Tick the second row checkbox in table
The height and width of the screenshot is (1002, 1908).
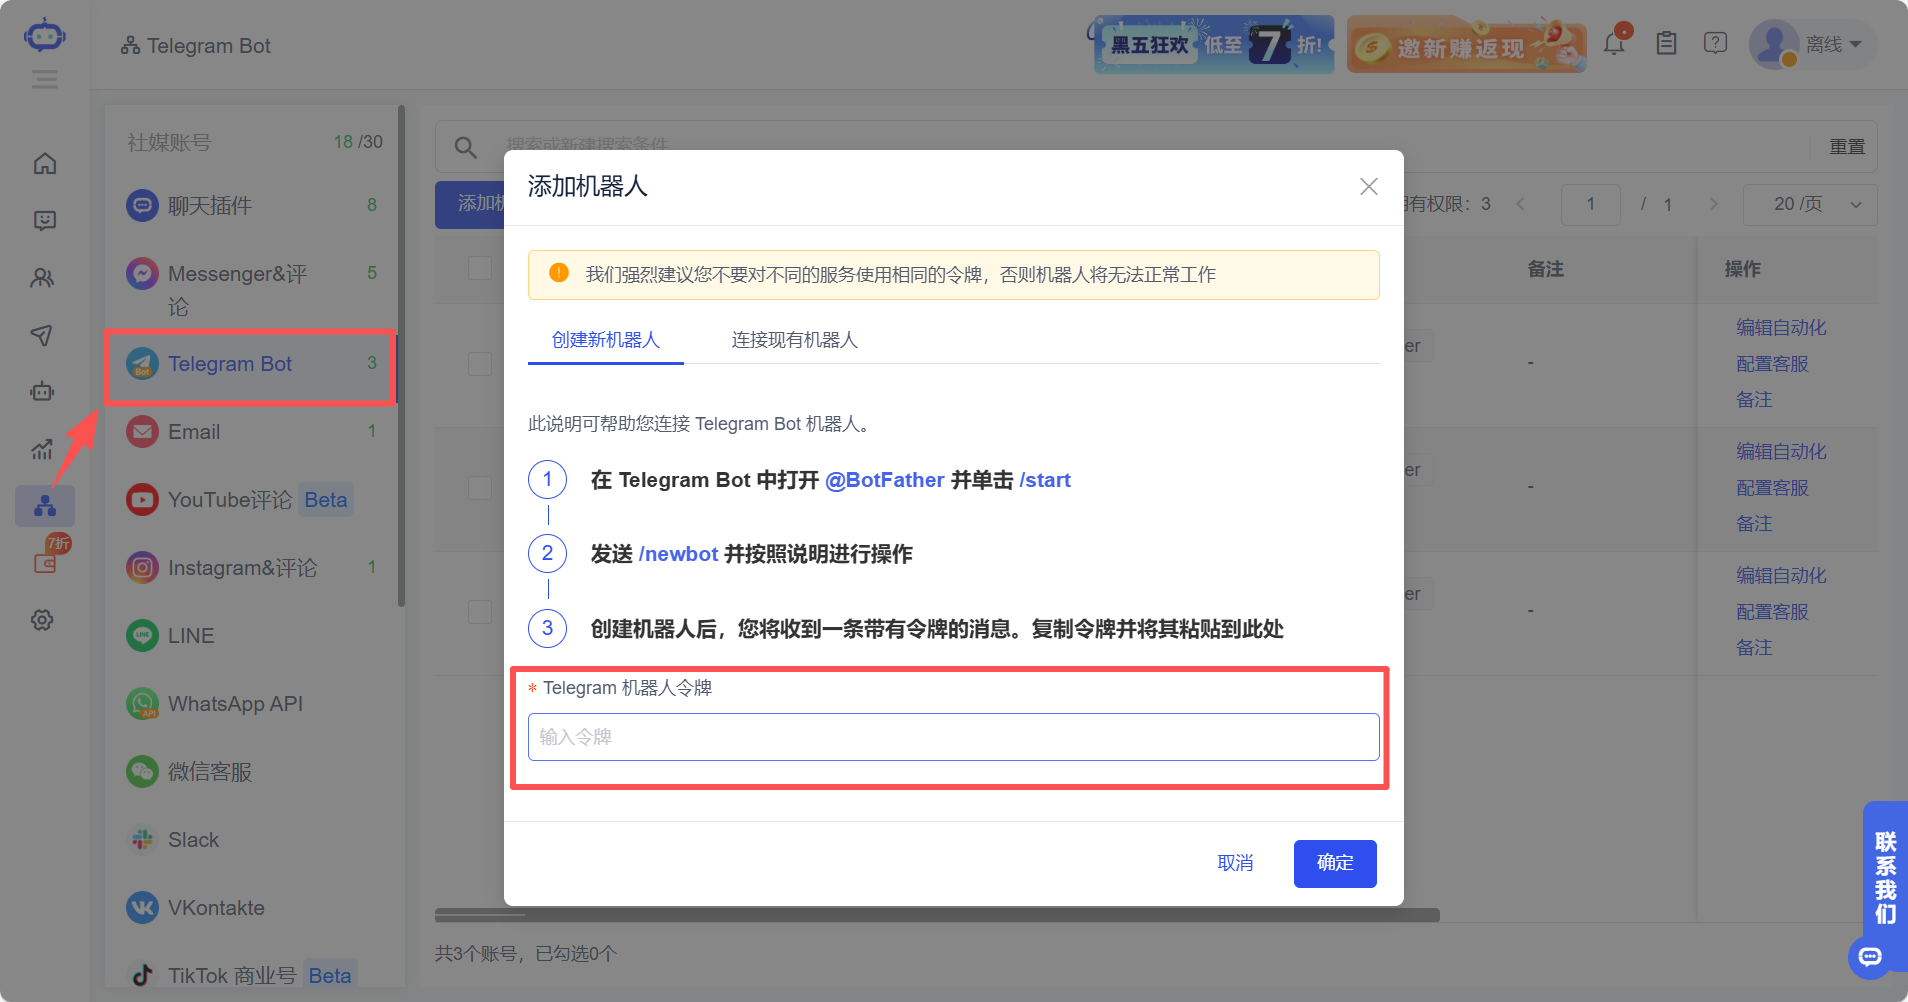point(480,487)
